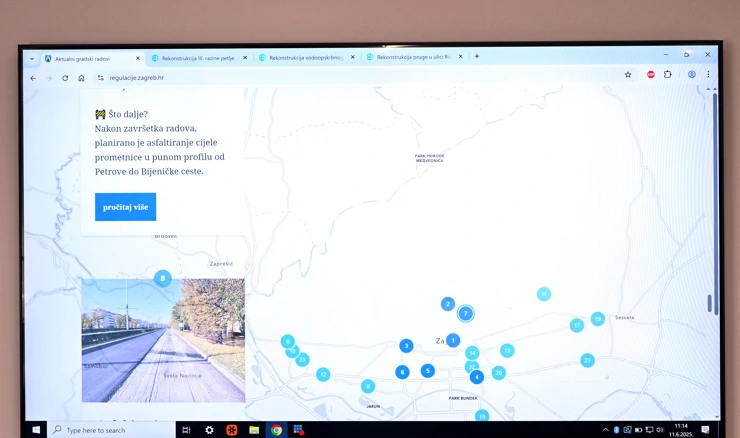Screen dimensions: 740x438
Task: Select map marker number 6
Action: (403, 372)
